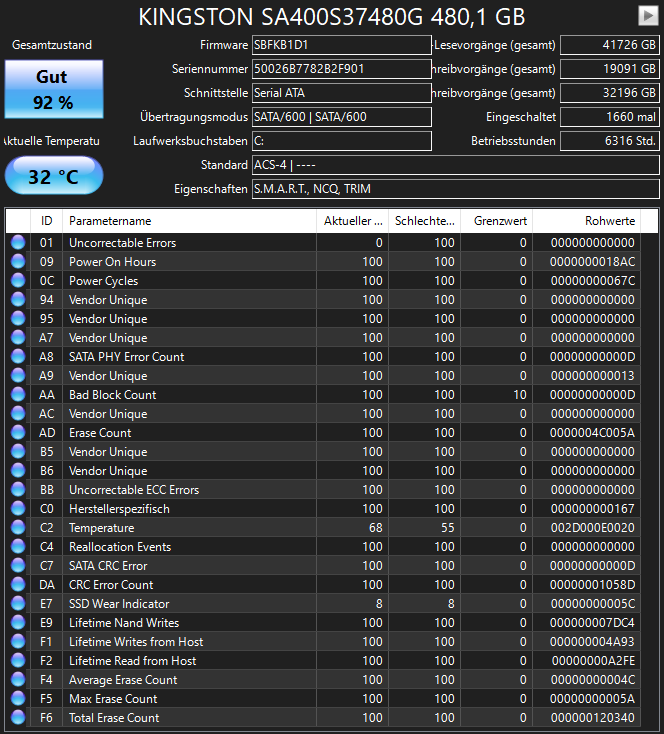This screenshot has height=734, width=664.
Task: Click status orb of Max Erase Count row
Action: [x=18, y=698]
